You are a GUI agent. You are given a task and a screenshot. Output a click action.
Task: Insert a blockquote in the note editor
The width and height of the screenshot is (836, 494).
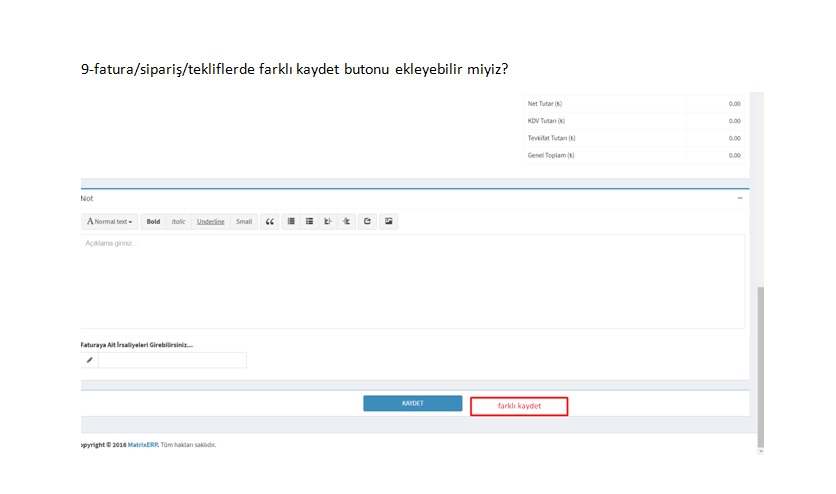click(270, 221)
